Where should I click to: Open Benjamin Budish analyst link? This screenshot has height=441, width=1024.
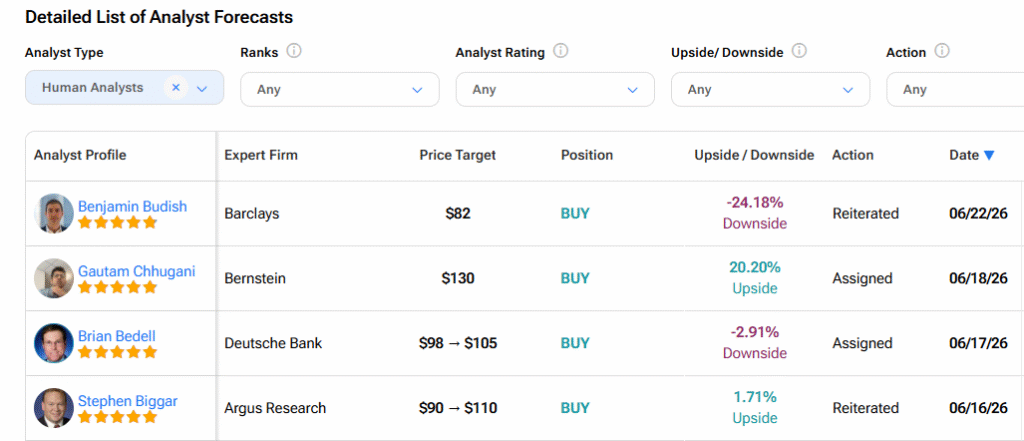pyautogui.click(x=133, y=206)
